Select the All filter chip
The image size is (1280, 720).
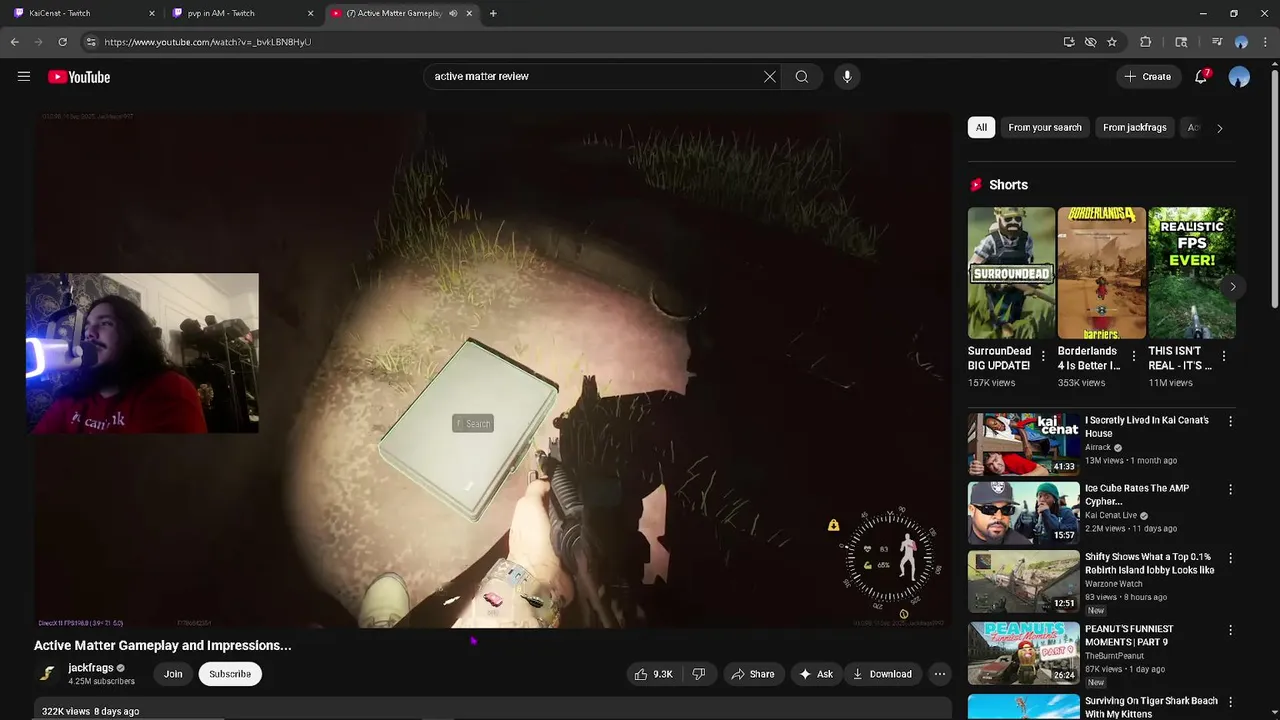[981, 127]
